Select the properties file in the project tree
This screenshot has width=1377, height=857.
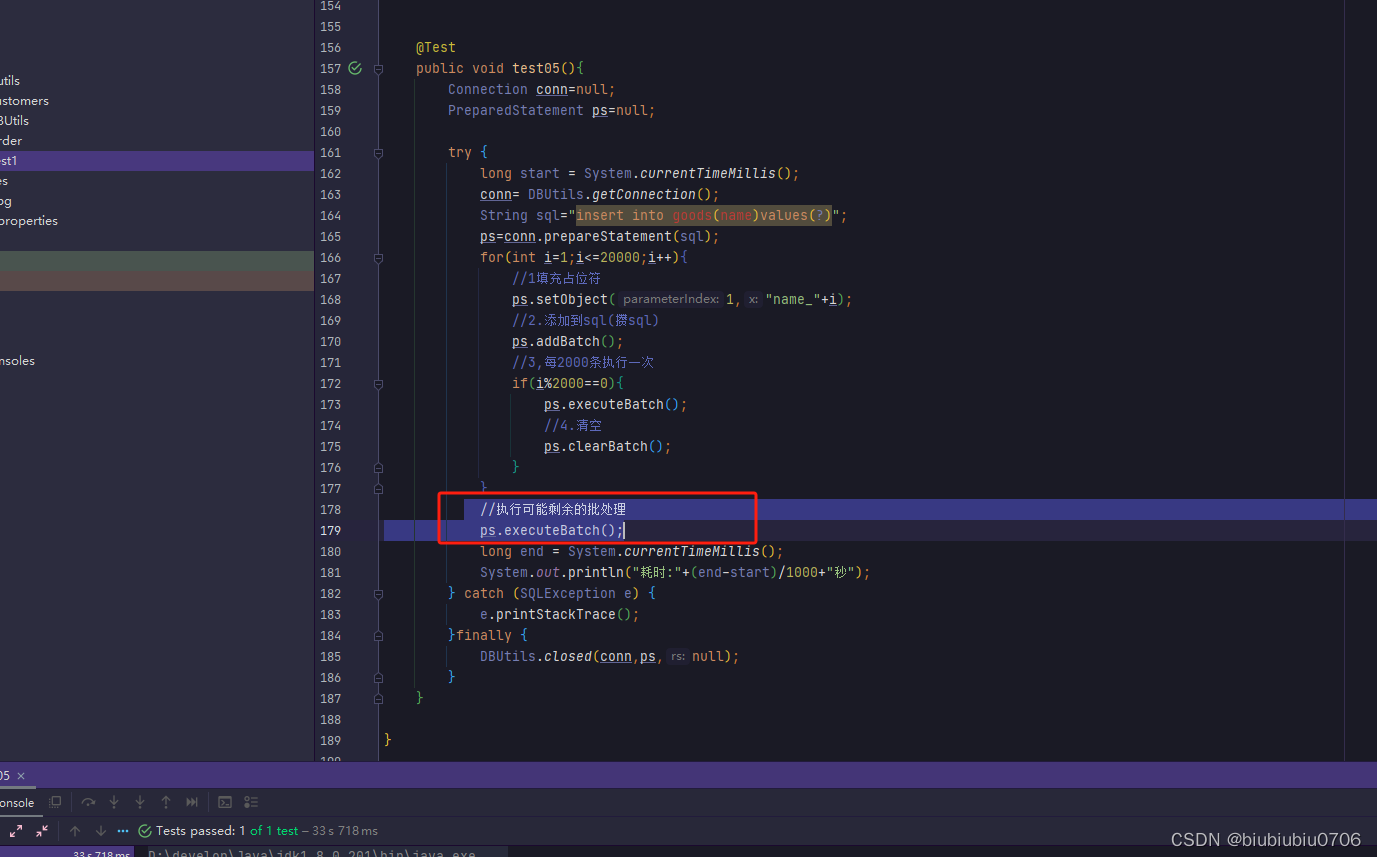pyautogui.click(x=29, y=221)
